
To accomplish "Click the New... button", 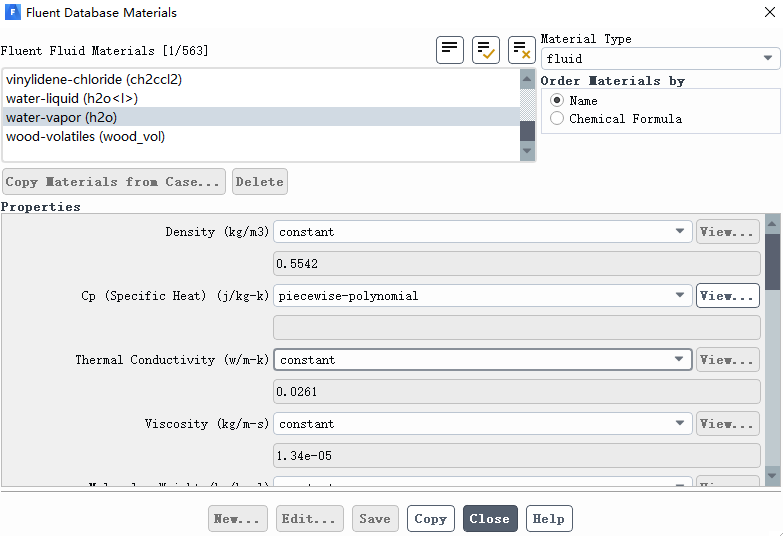I will pyautogui.click(x=238, y=519).
